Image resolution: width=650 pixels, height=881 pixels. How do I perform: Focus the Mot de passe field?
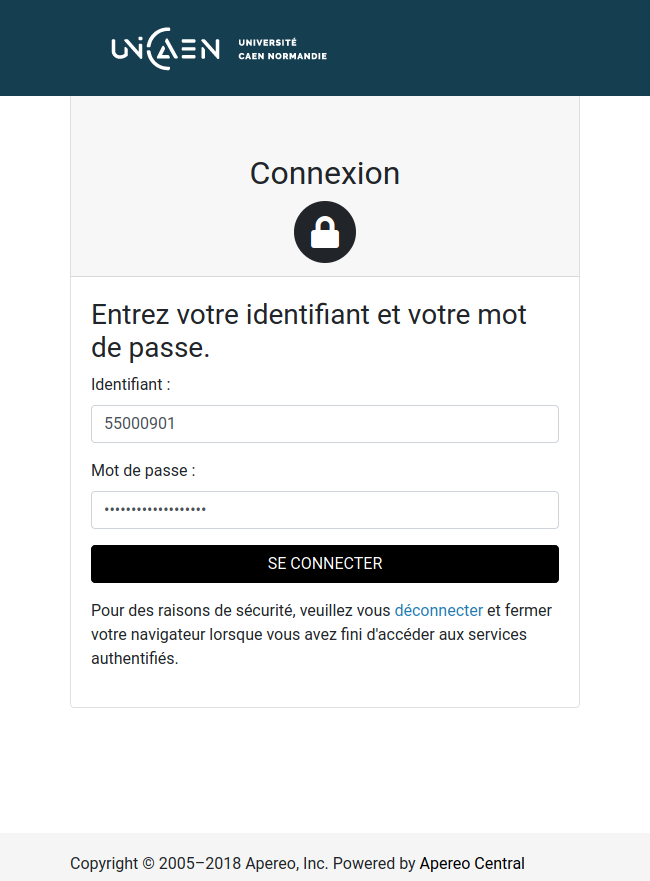(325, 510)
